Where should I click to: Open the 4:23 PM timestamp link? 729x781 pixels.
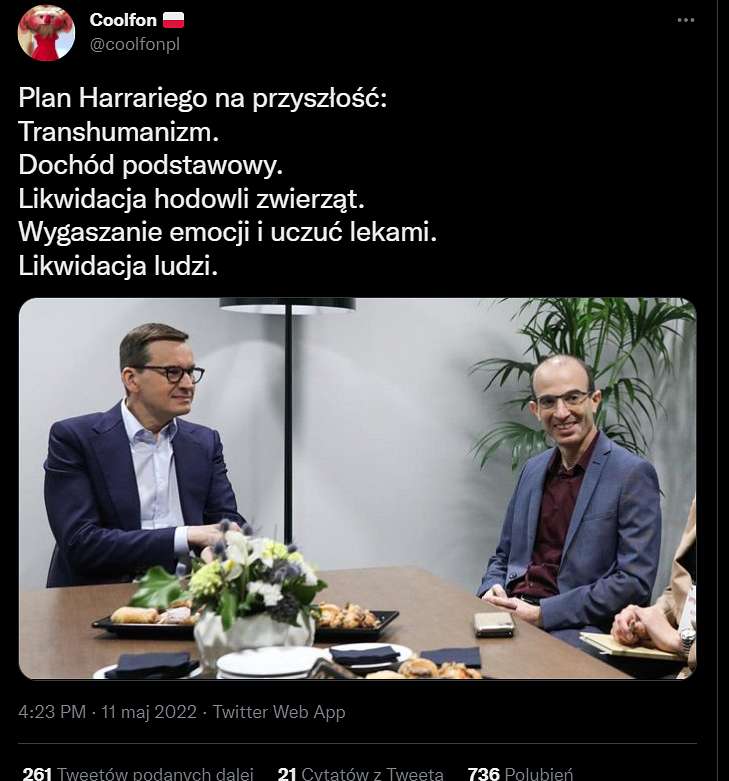click(x=108, y=712)
